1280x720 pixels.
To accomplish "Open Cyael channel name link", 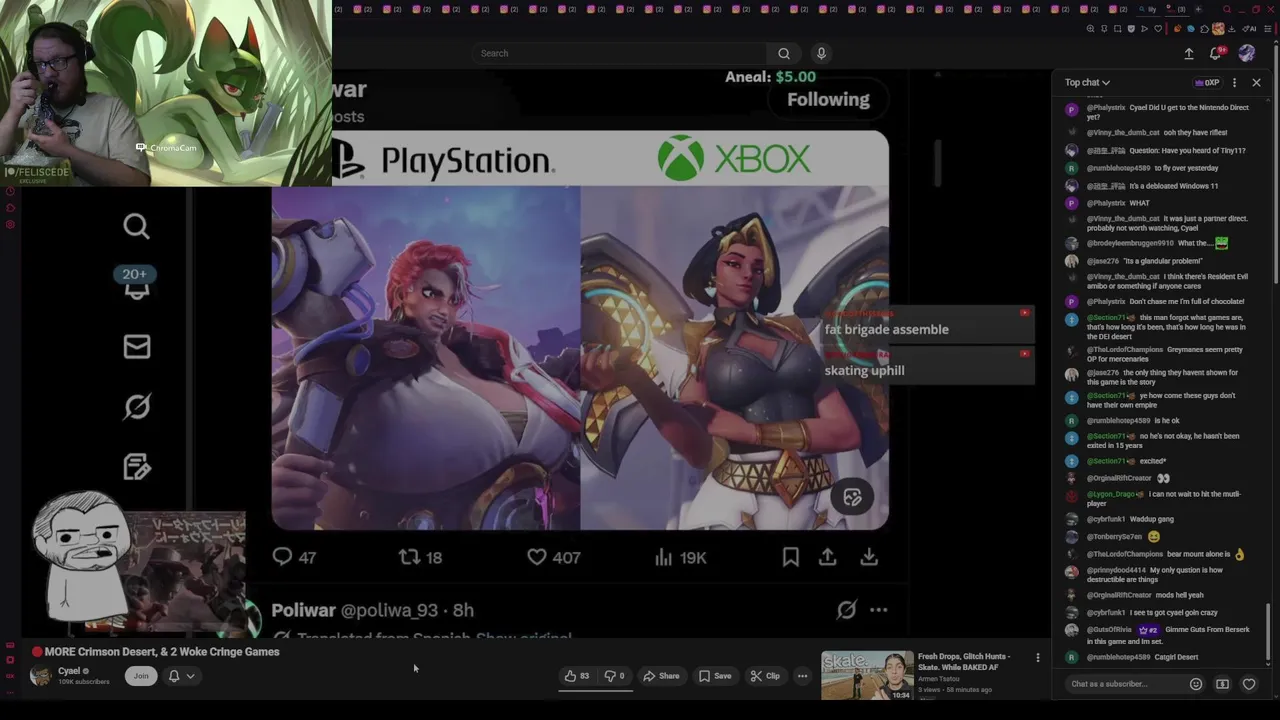I will point(69,671).
